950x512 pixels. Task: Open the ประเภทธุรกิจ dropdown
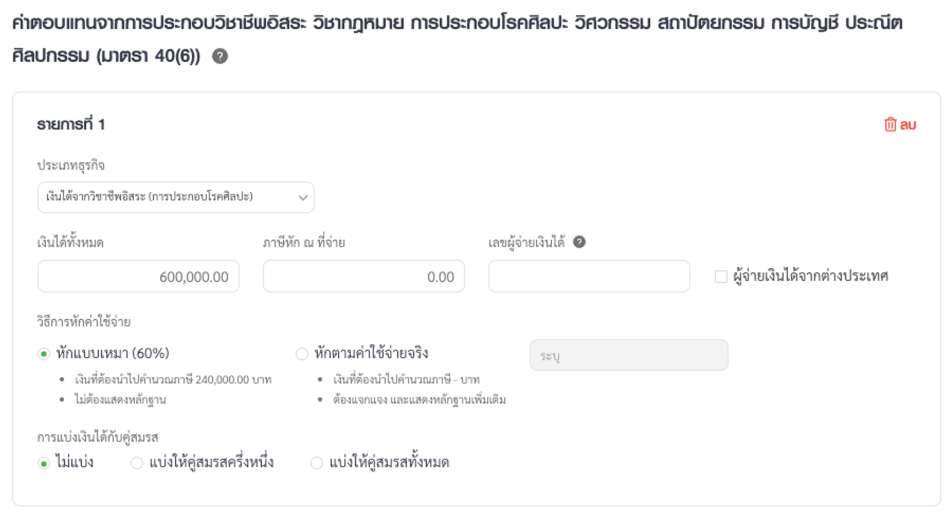tap(176, 197)
